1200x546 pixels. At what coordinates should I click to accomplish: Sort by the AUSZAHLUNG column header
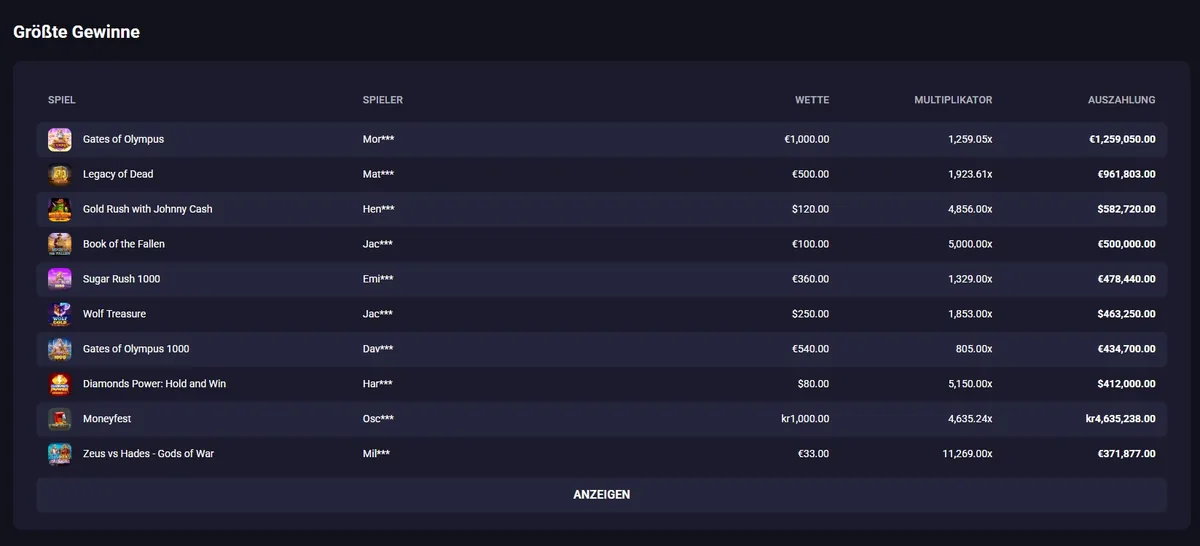pos(1122,100)
